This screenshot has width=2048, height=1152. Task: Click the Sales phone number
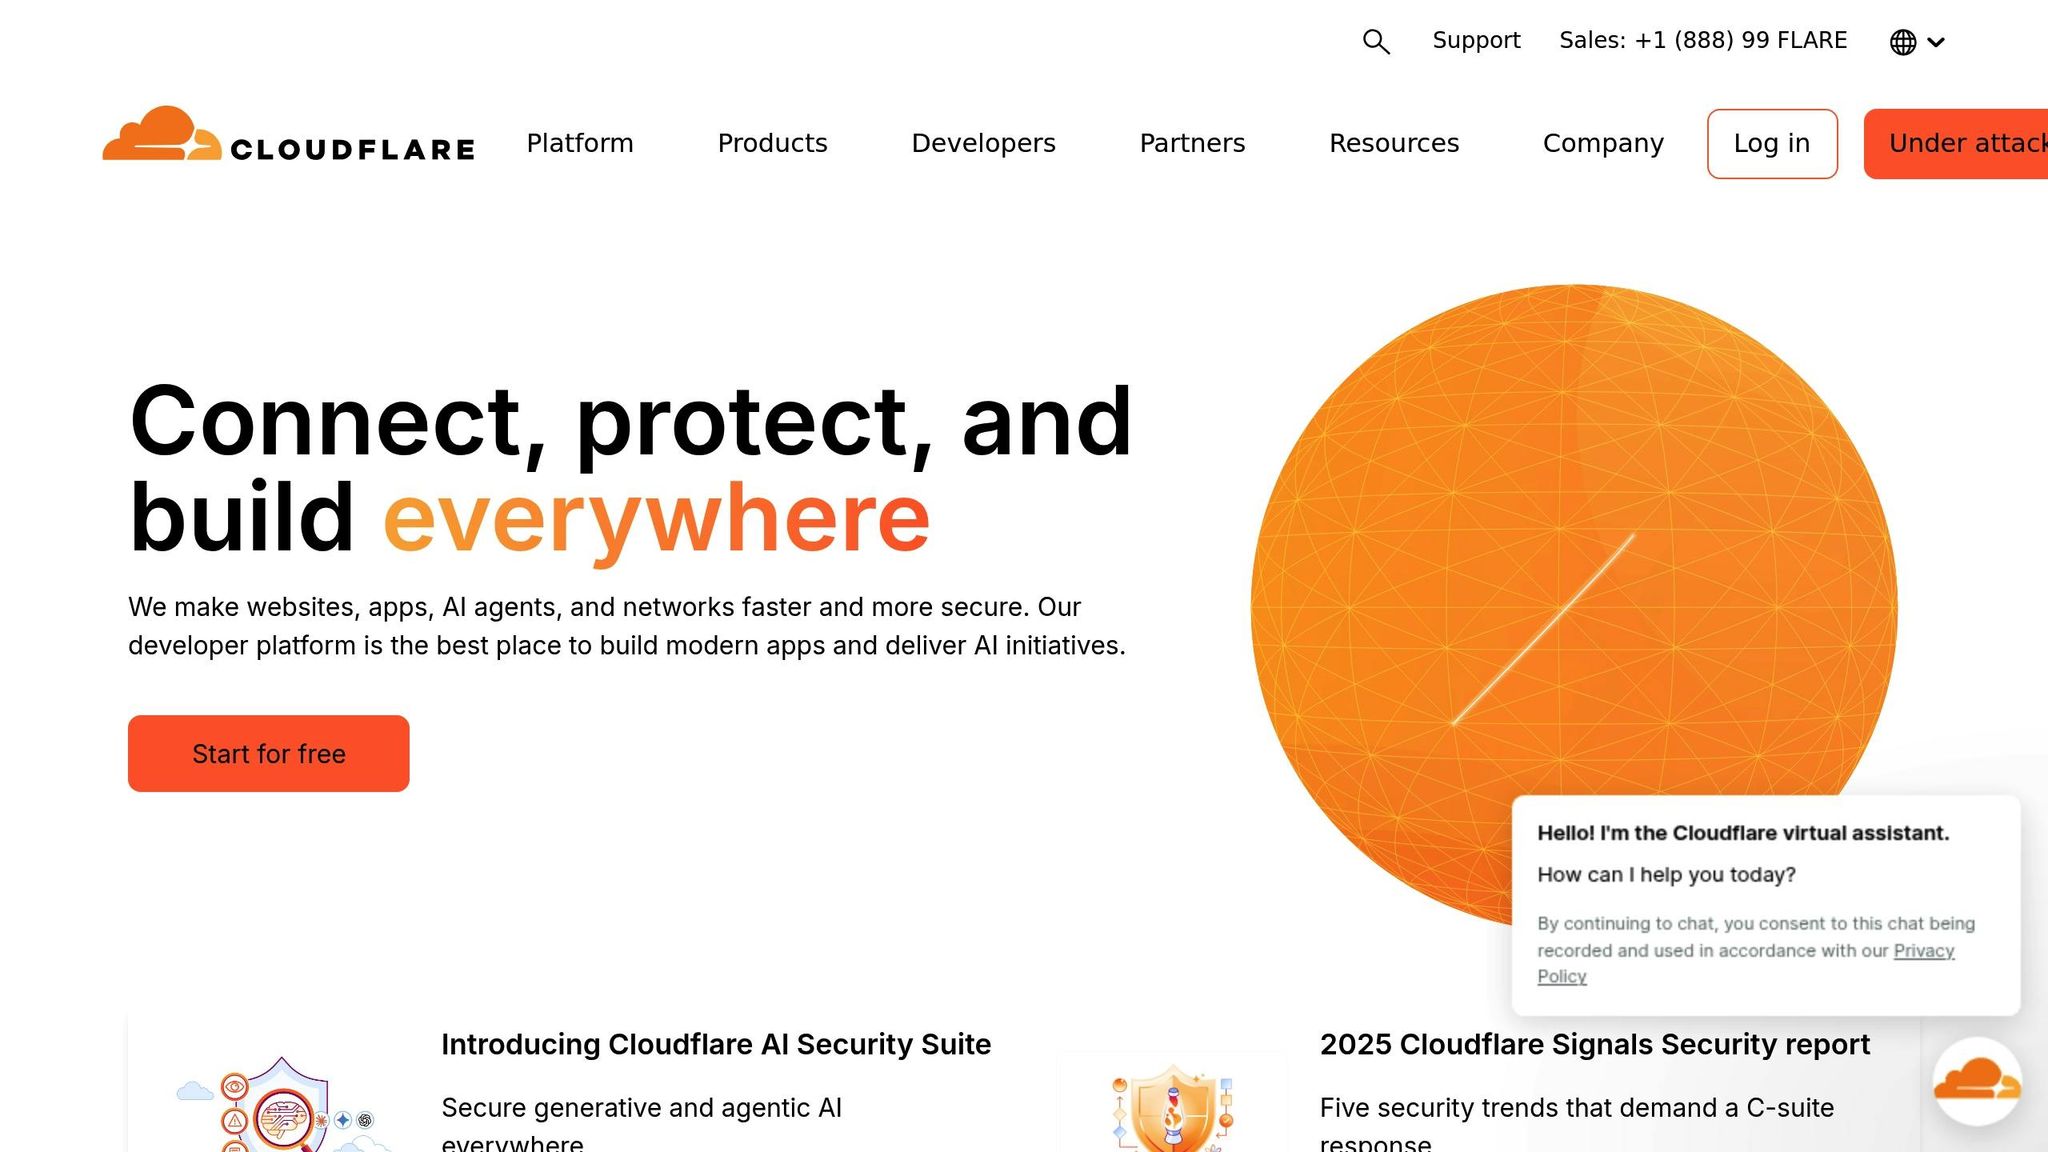pos(1702,40)
